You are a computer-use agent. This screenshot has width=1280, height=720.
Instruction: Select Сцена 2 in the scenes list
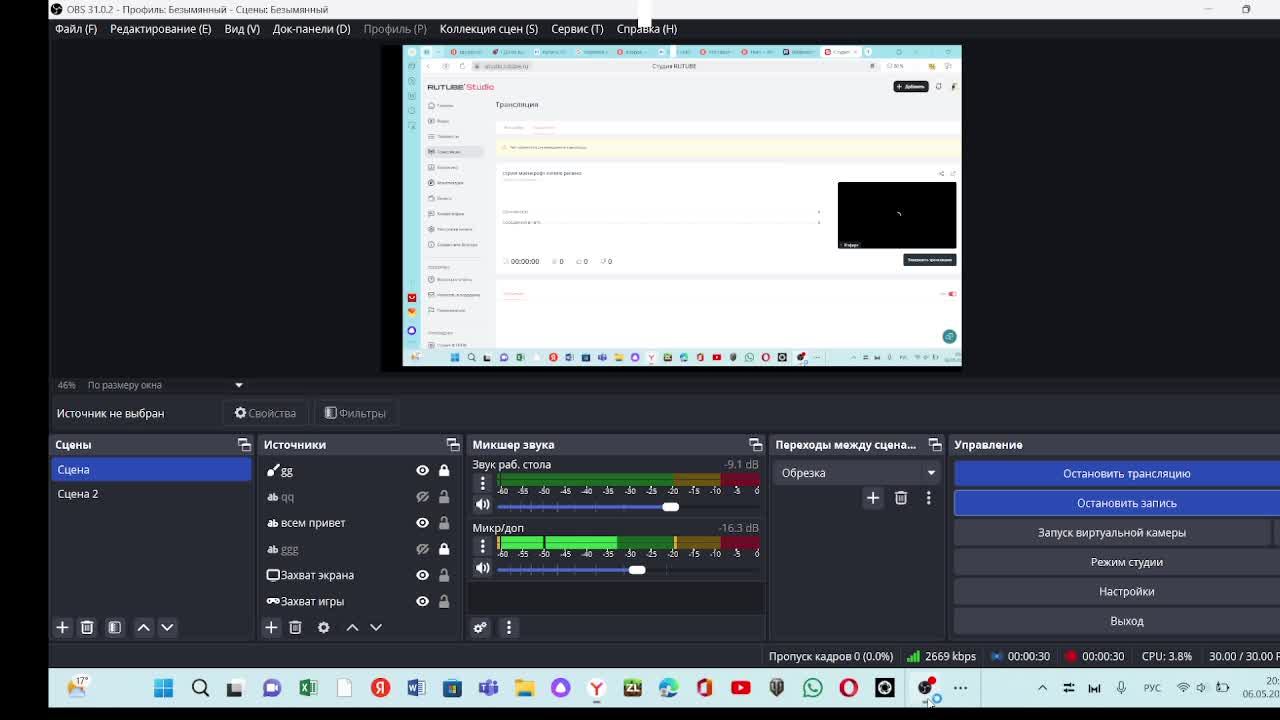(x=151, y=494)
